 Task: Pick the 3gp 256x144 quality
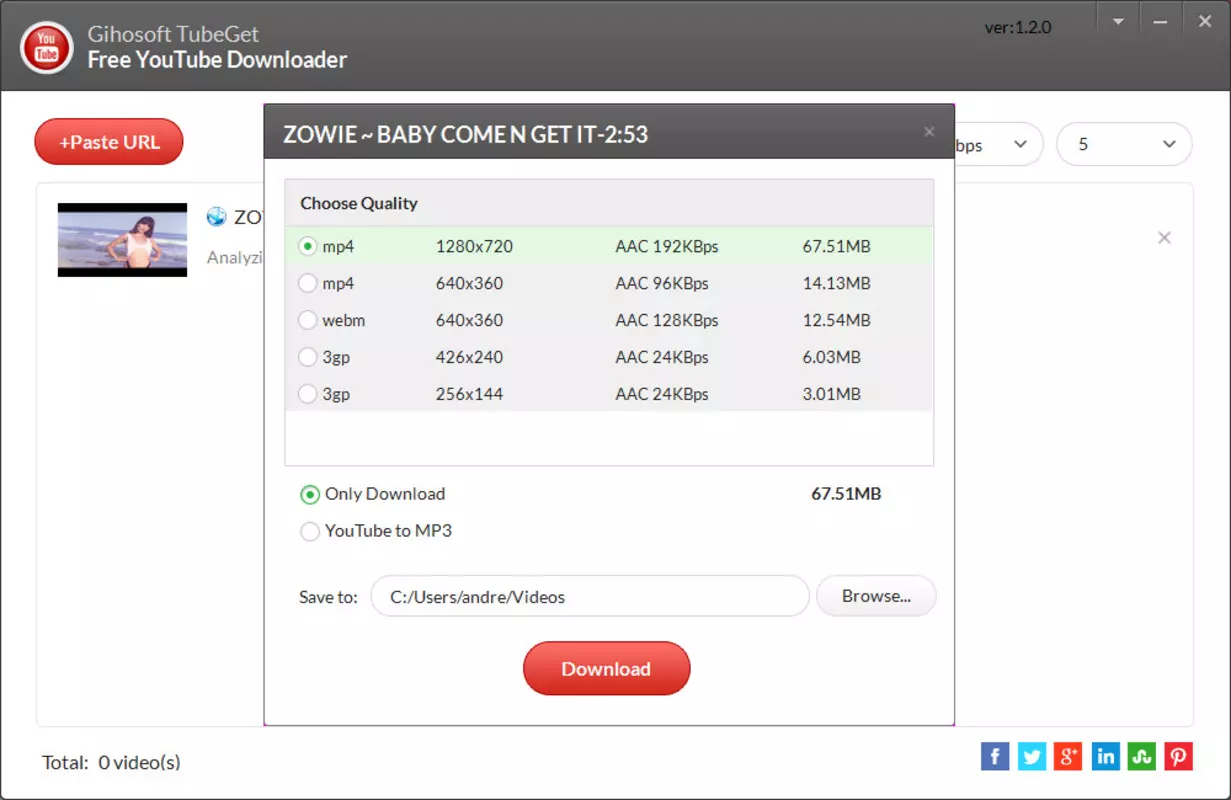click(609, 394)
